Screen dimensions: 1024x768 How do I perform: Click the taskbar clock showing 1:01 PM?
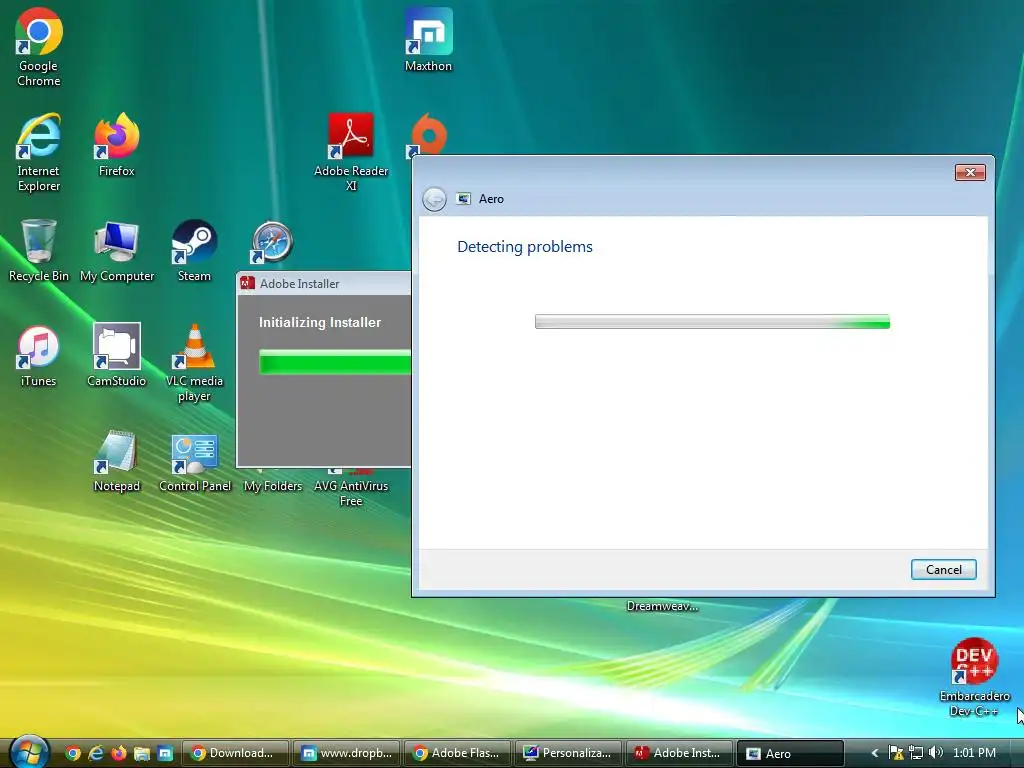click(x=974, y=753)
